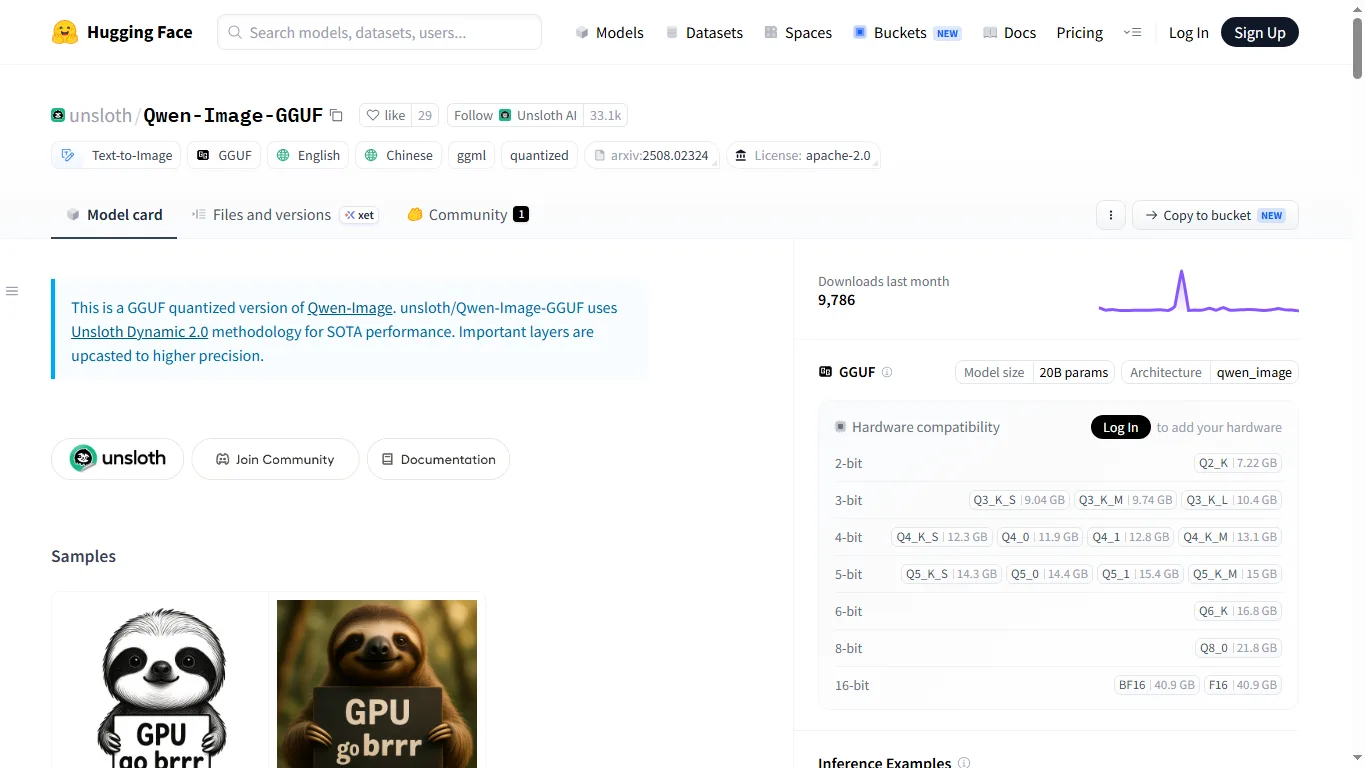The width and height of the screenshot is (1365, 768).
Task: Click Log In in top bar
Action: pos(1188,32)
